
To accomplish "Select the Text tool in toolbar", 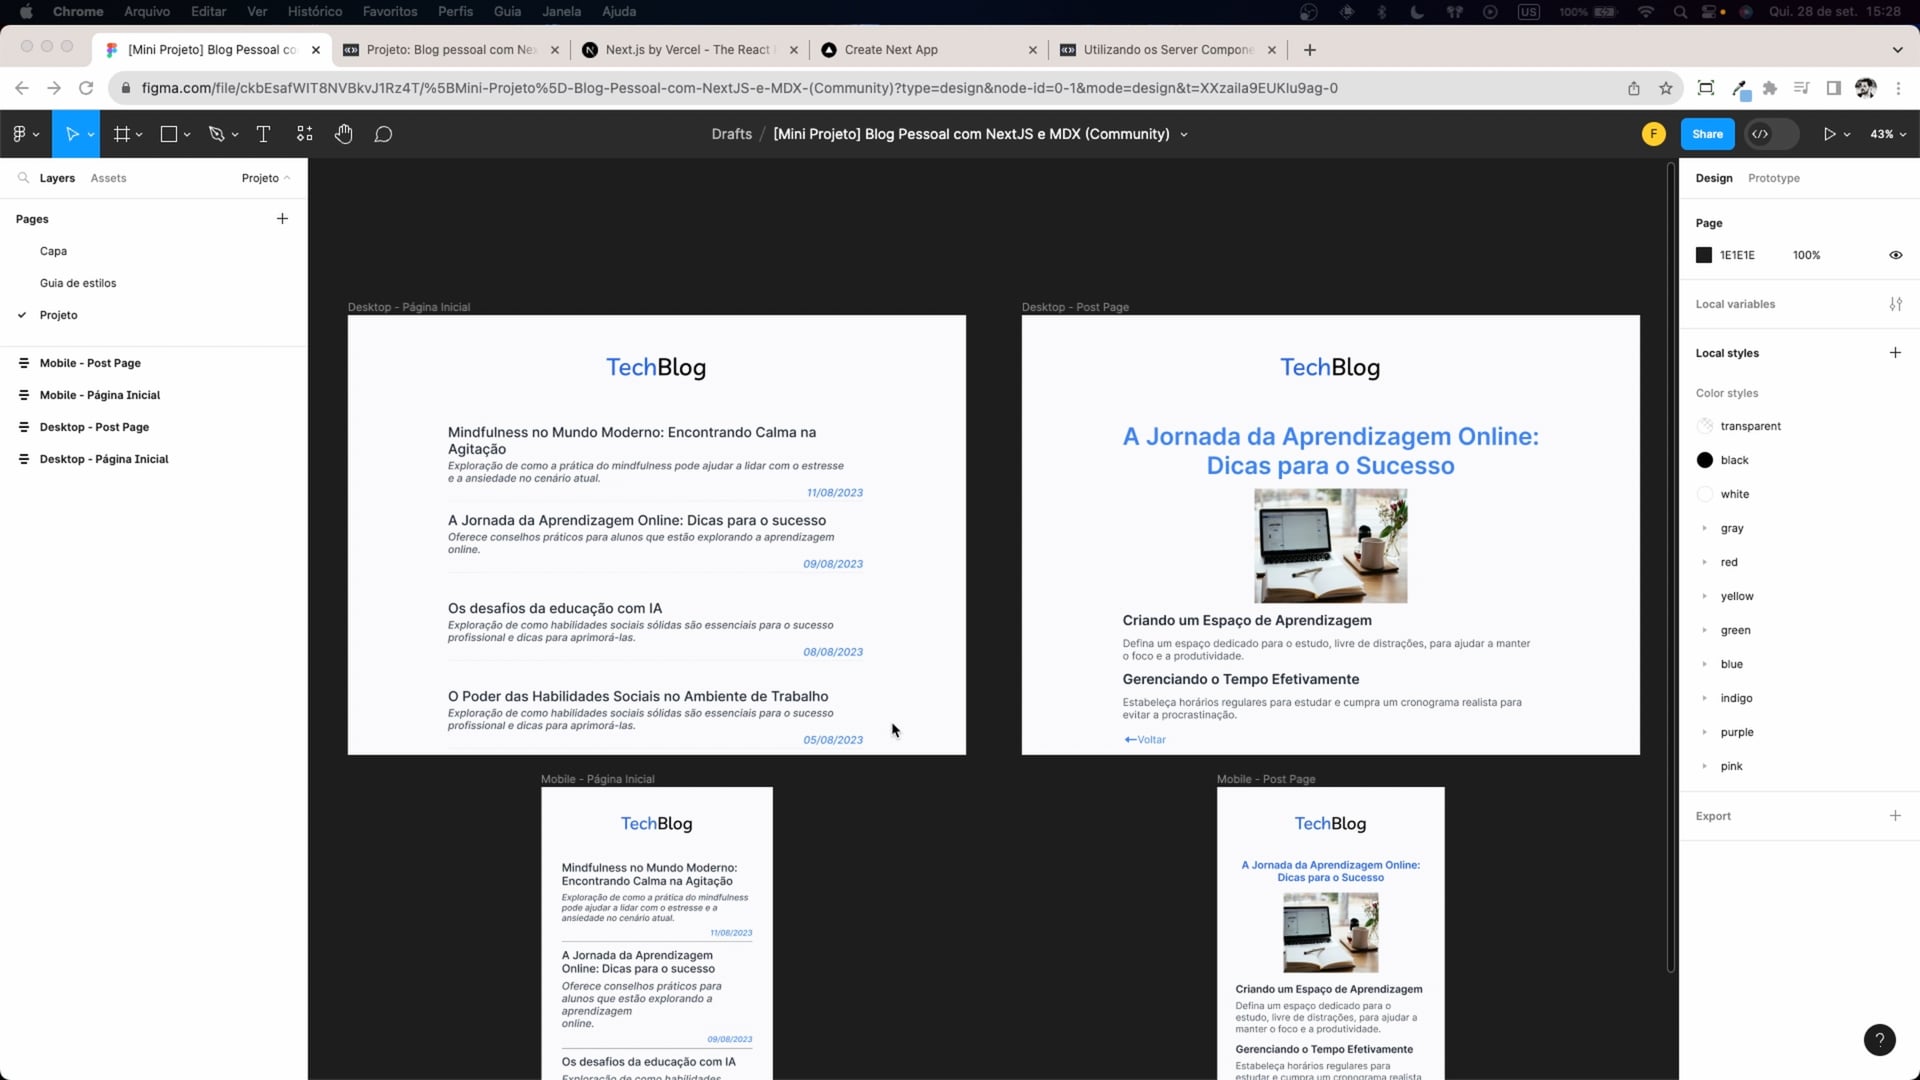I will [x=263, y=134].
